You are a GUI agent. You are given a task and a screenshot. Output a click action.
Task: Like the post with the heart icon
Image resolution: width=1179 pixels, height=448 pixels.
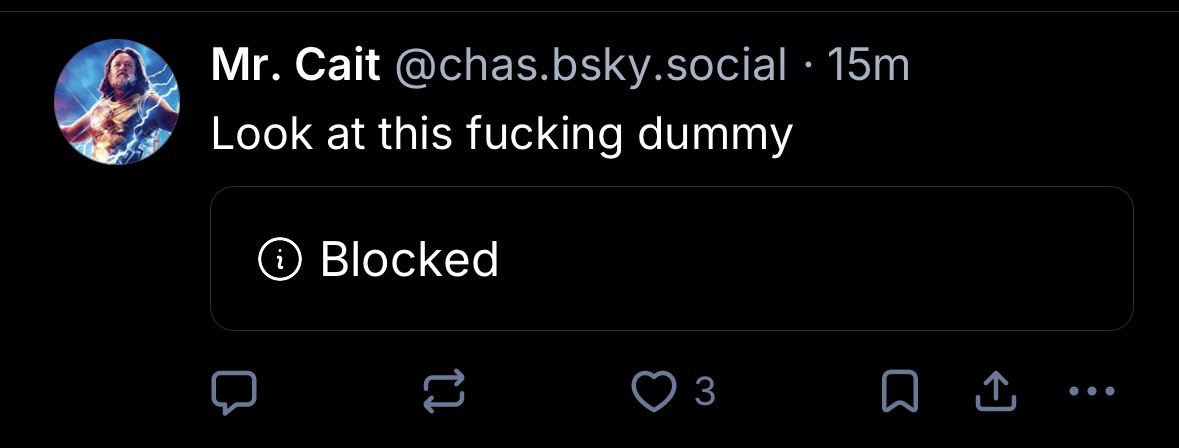pos(657,393)
